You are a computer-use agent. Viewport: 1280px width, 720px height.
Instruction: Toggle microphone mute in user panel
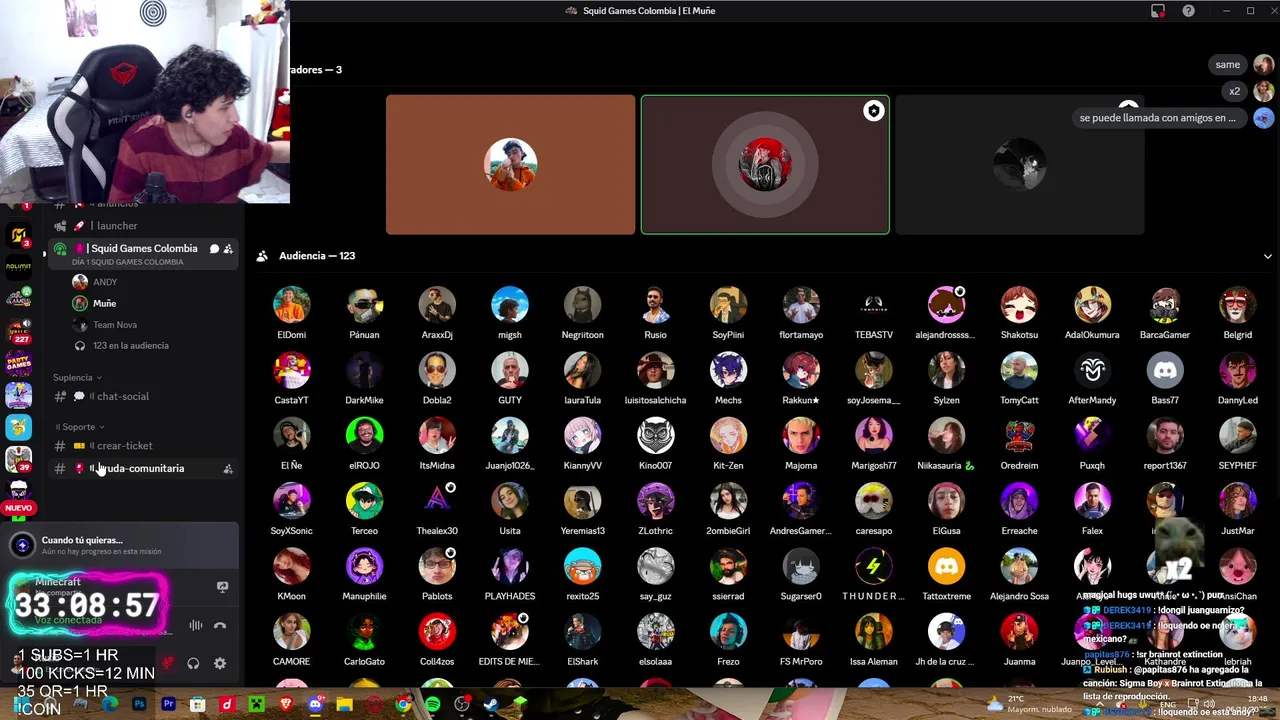[167, 663]
